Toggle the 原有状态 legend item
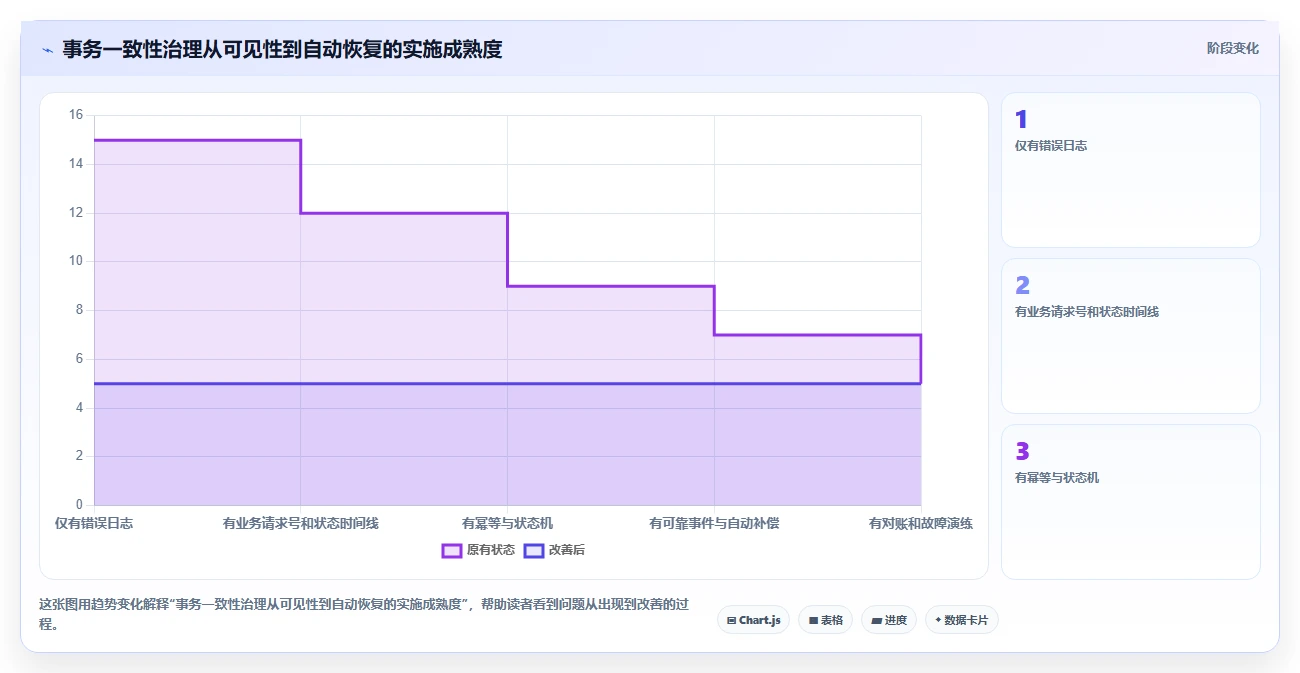The image size is (1300, 673). click(x=479, y=550)
